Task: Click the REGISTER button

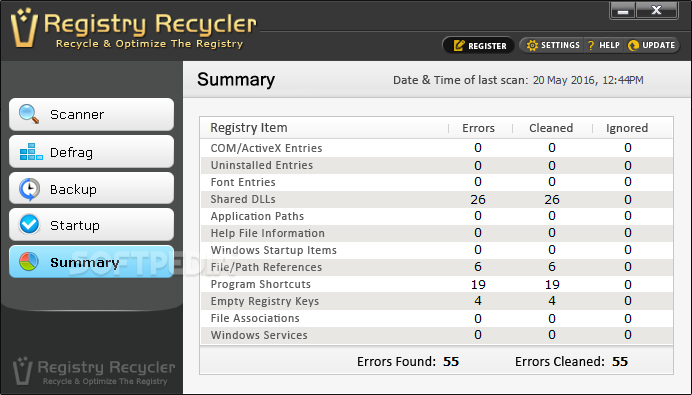Action: tap(478, 45)
